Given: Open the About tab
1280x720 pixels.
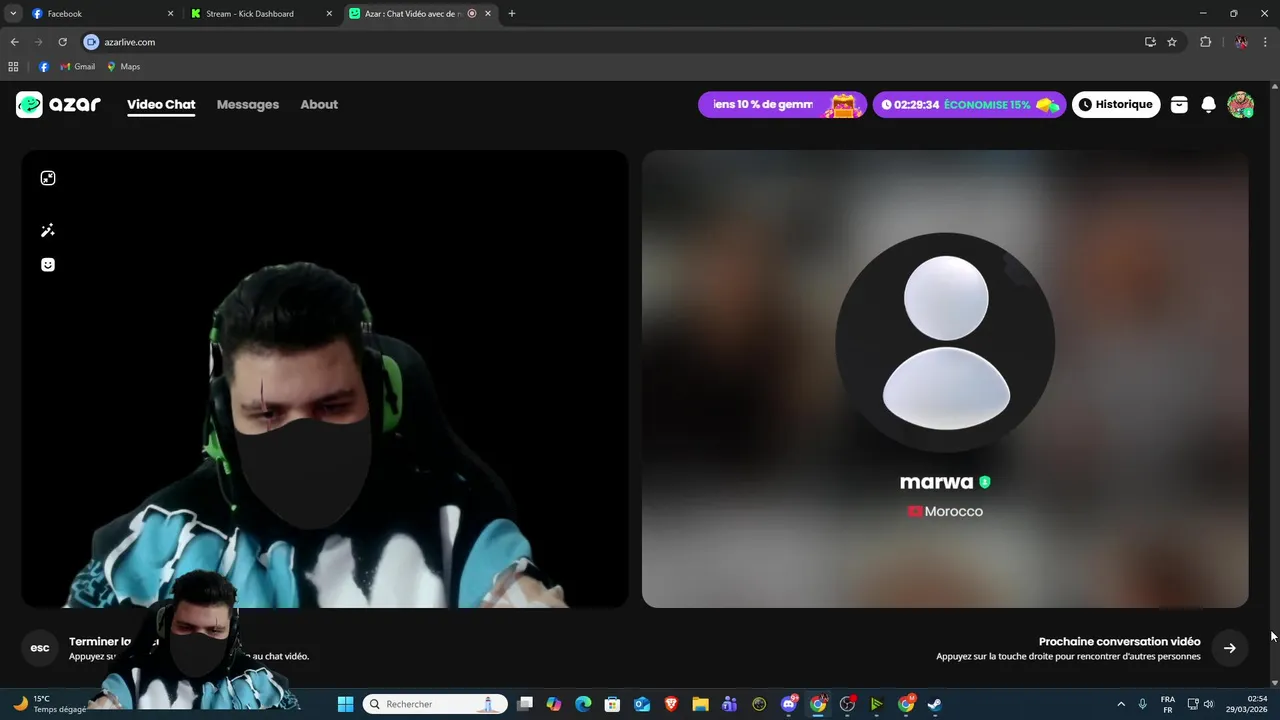Looking at the screenshot, I should [x=319, y=104].
